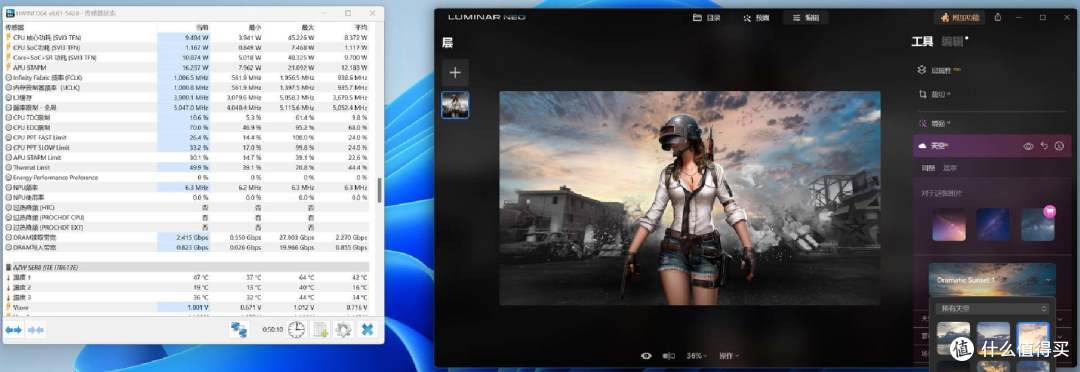The image size is (1080, 372).
Task: Click HWiNFO collapse columns arrows button
Action: pos(36,330)
